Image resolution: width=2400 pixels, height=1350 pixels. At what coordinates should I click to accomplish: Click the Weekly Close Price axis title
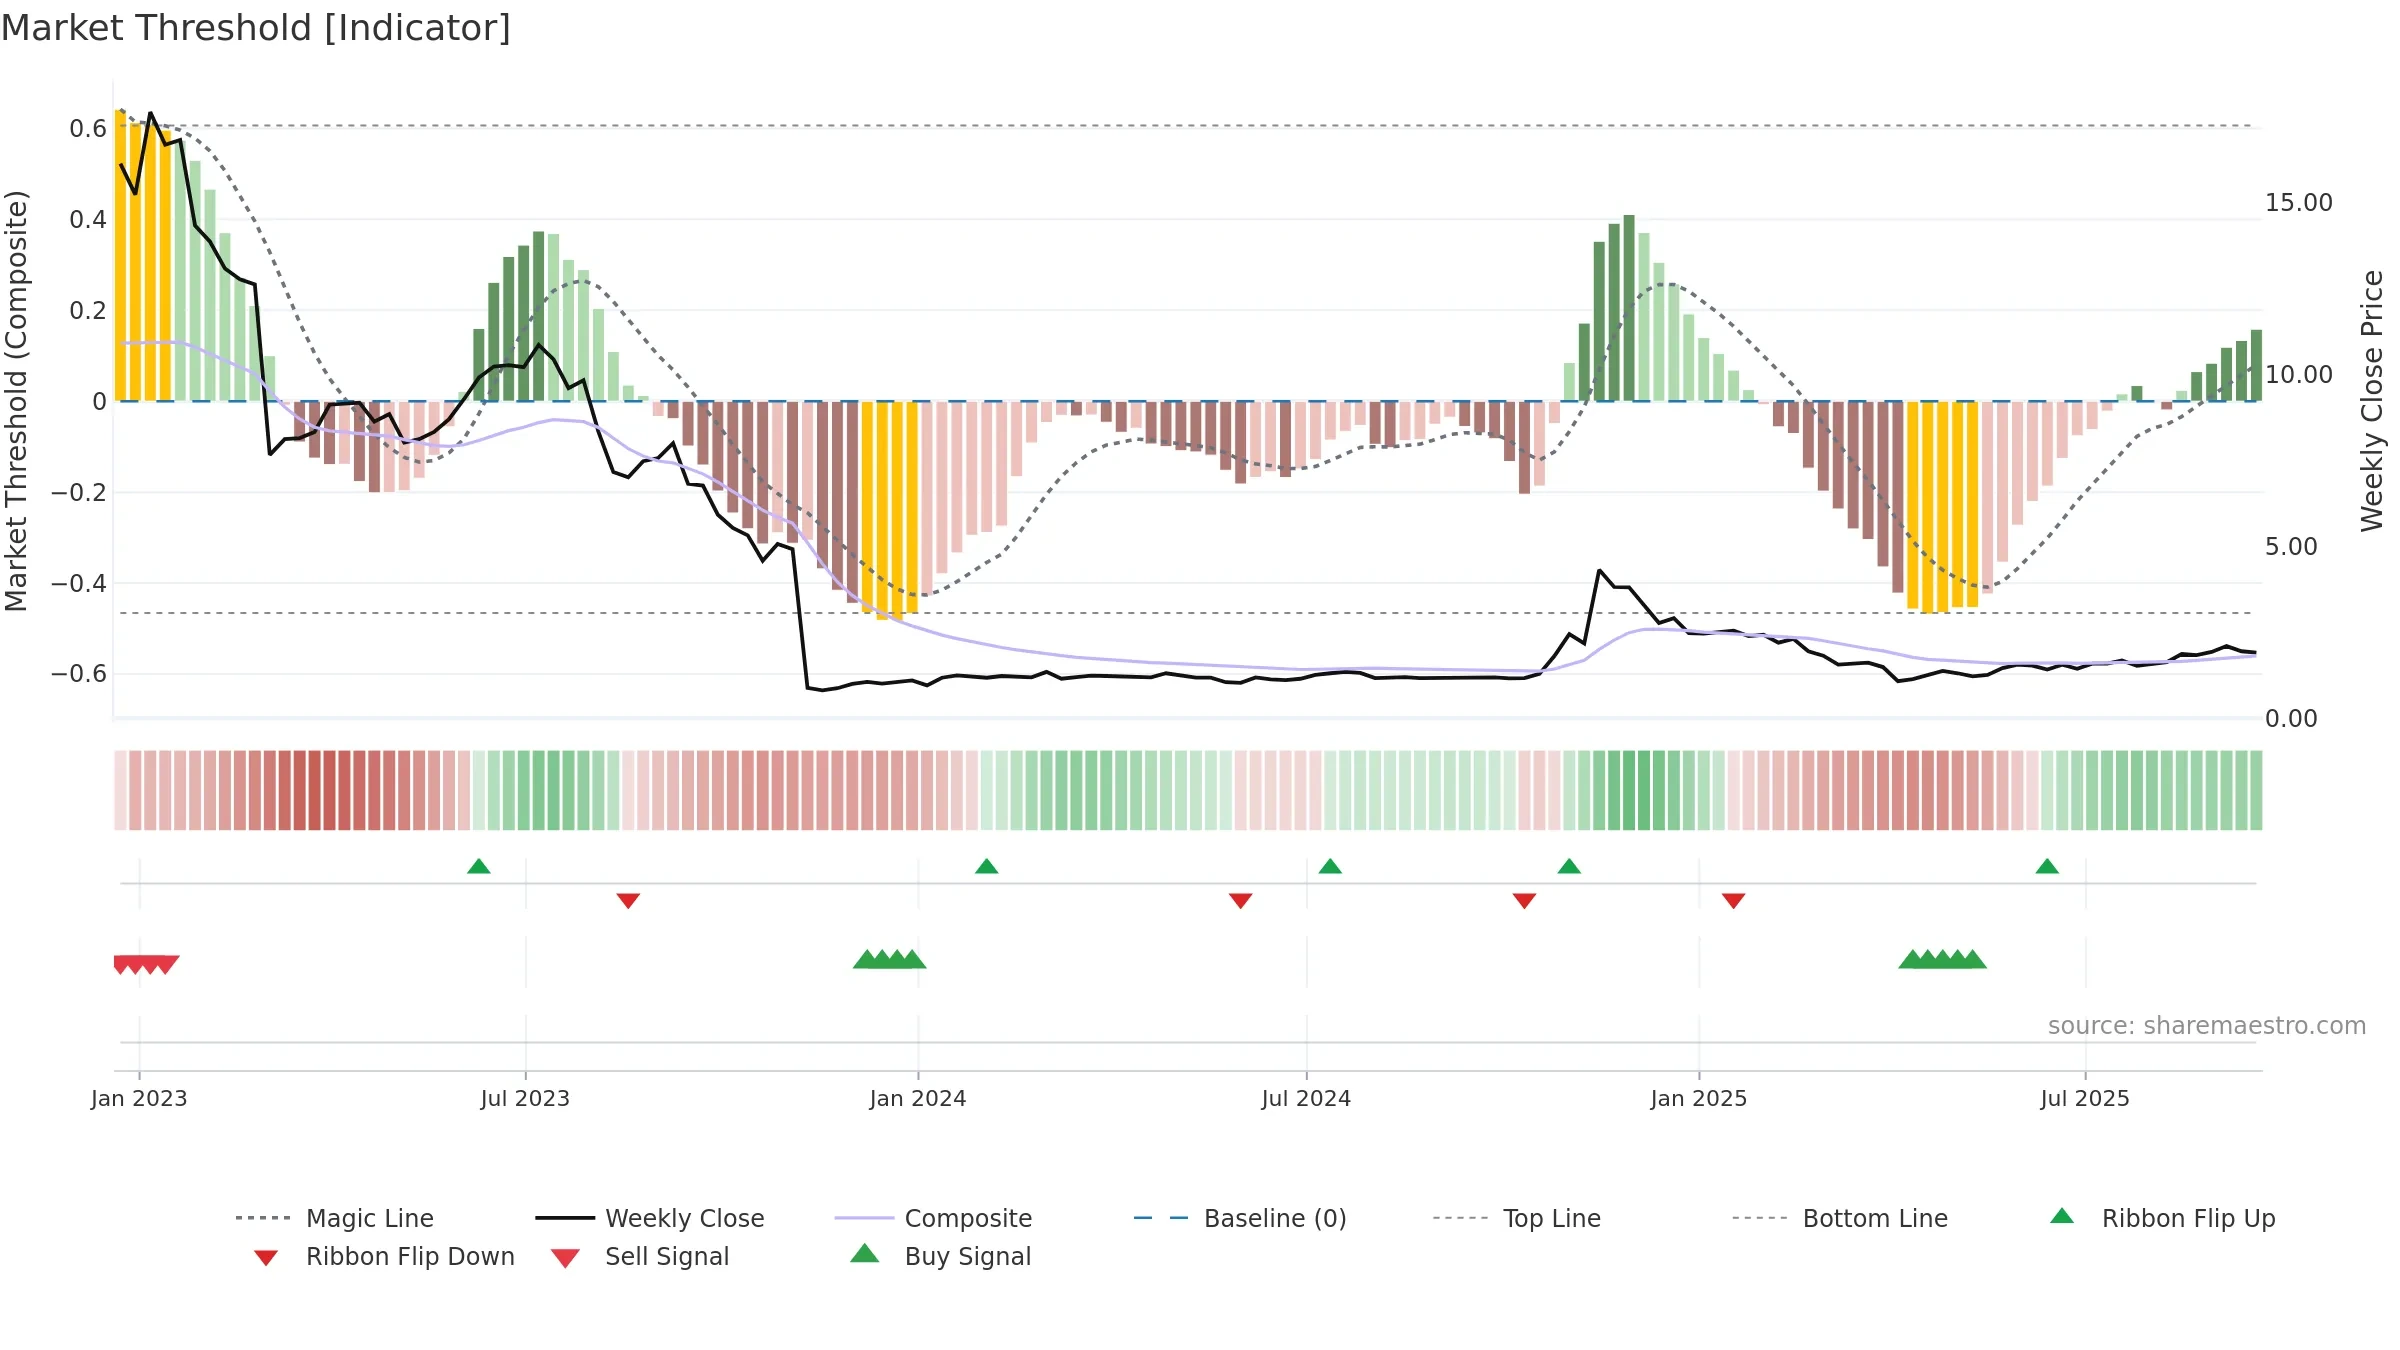2372,400
